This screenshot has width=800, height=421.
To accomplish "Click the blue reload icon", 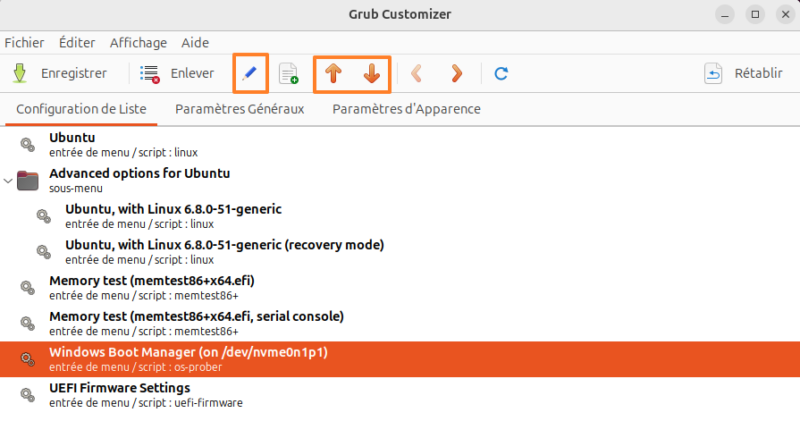I will point(501,73).
